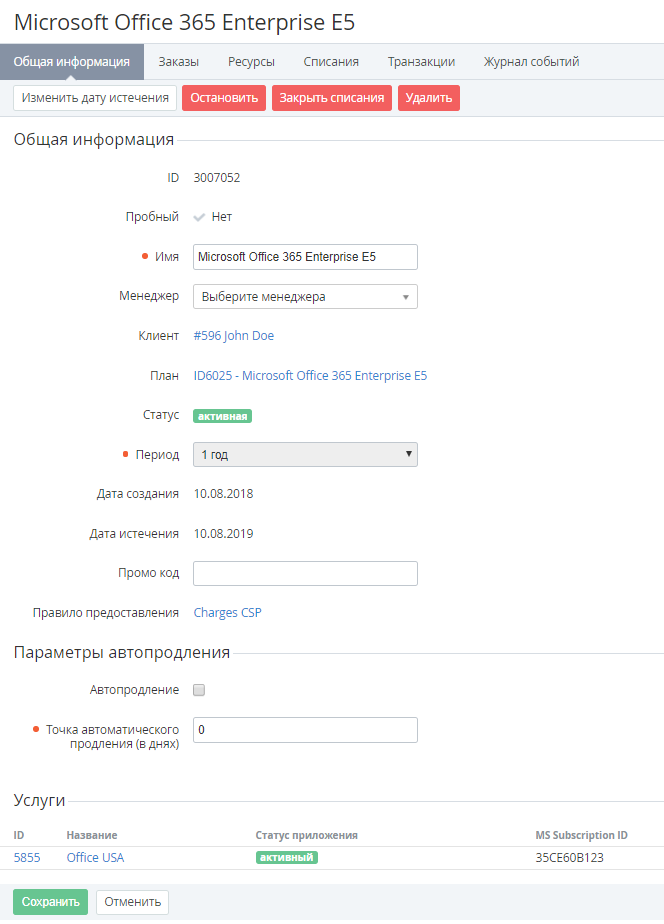Expand the Менеджер dropdown
The height and width of the screenshot is (924, 664).
coord(304,297)
